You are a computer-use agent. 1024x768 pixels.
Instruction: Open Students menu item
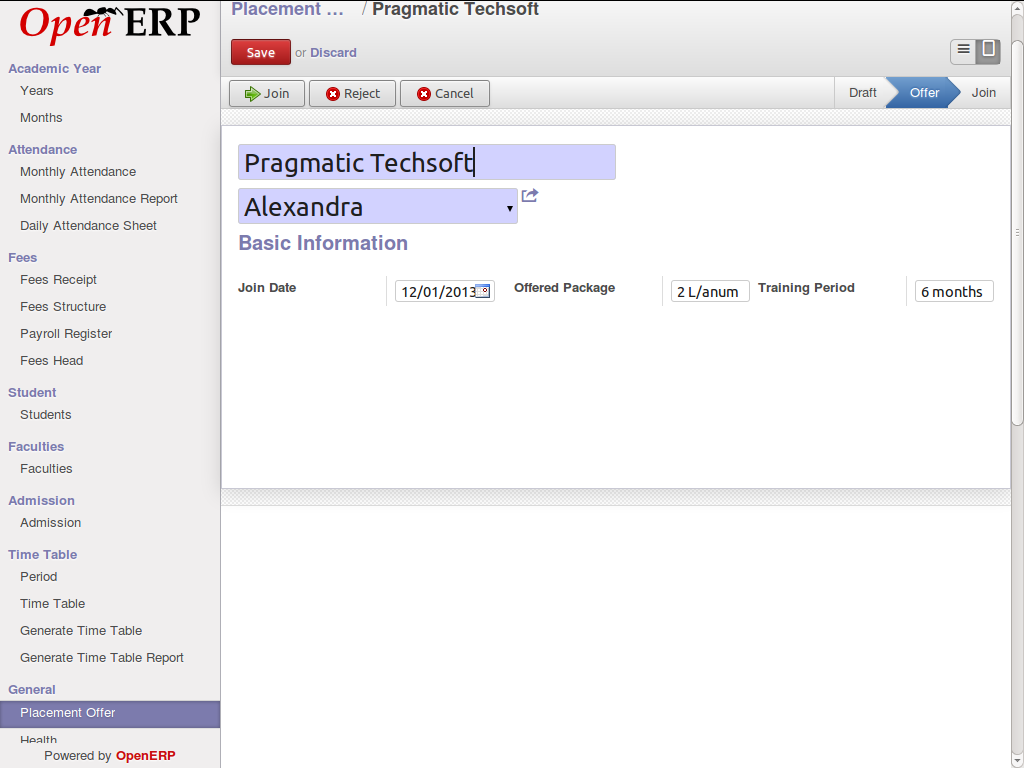pos(46,415)
